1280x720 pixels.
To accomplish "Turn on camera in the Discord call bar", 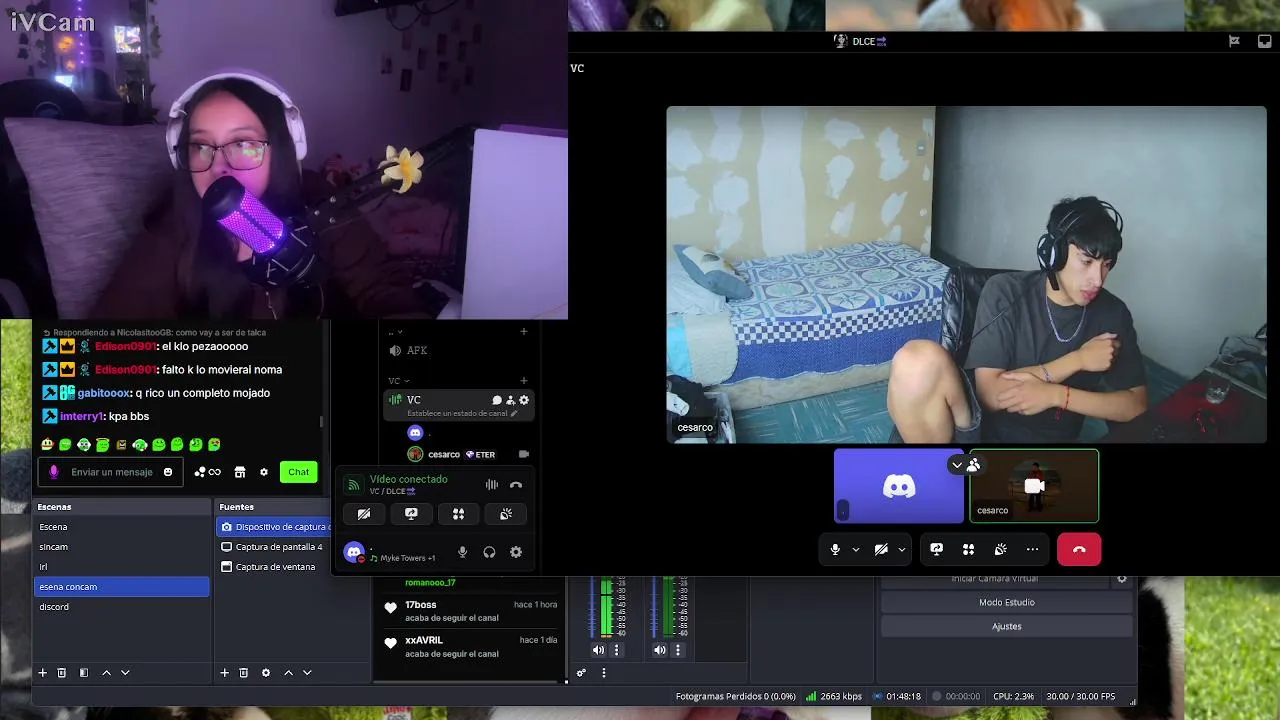I will (x=881, y=549).
